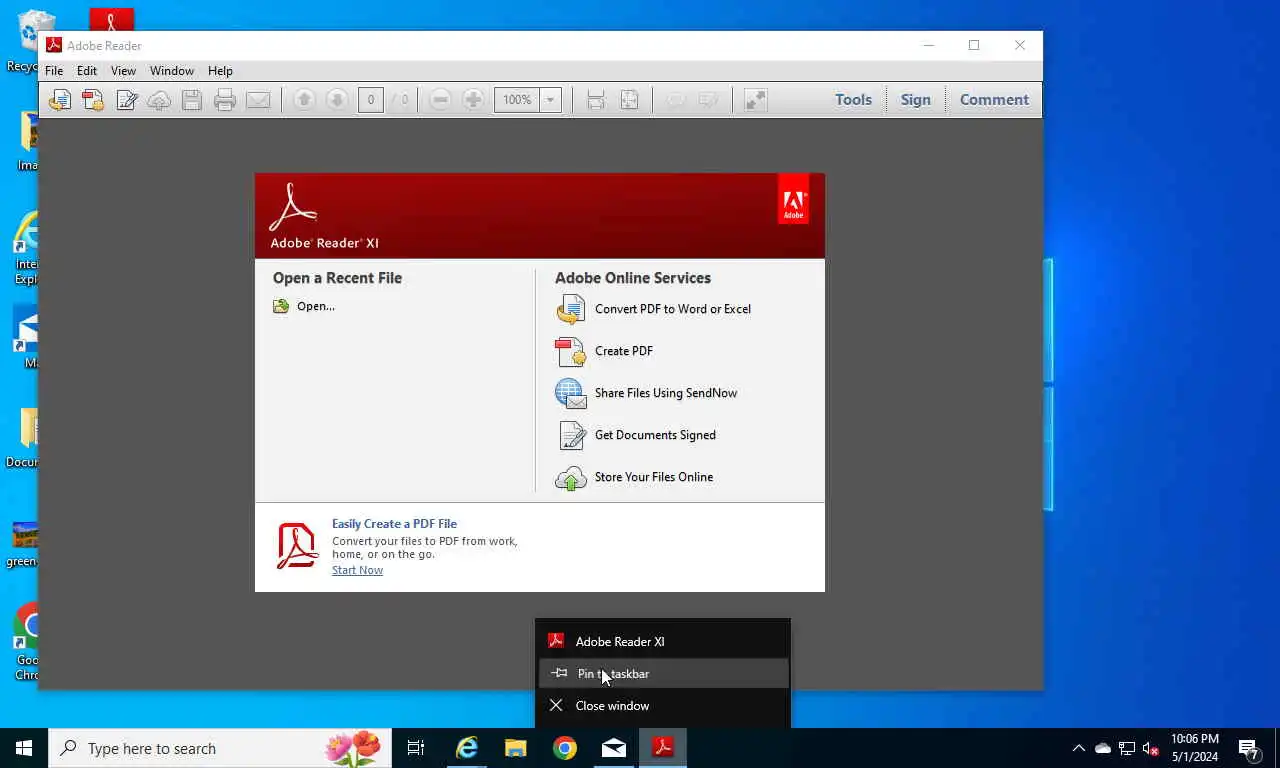The height and width of the screenshot is (768, 1280).
Task: Click the 100% zoom value field
Action: tap(517, 100)
